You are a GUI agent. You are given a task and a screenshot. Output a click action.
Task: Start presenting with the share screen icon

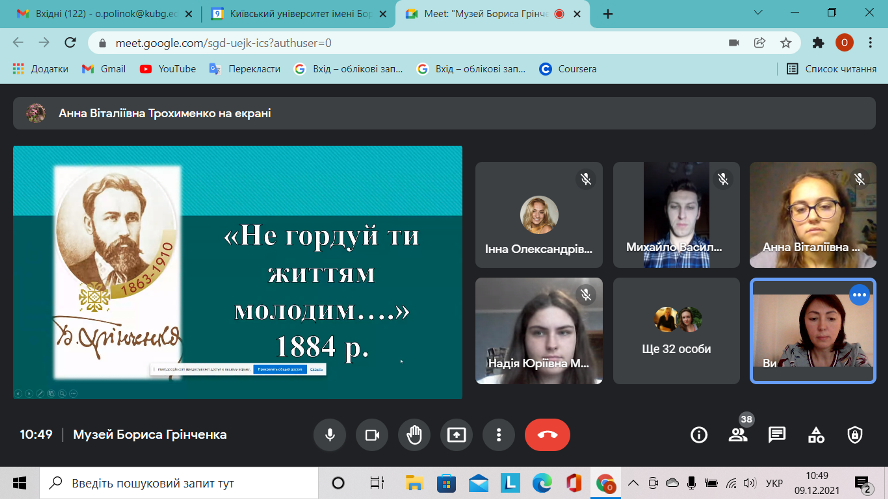pyautogui.click(x=456, y=435)
